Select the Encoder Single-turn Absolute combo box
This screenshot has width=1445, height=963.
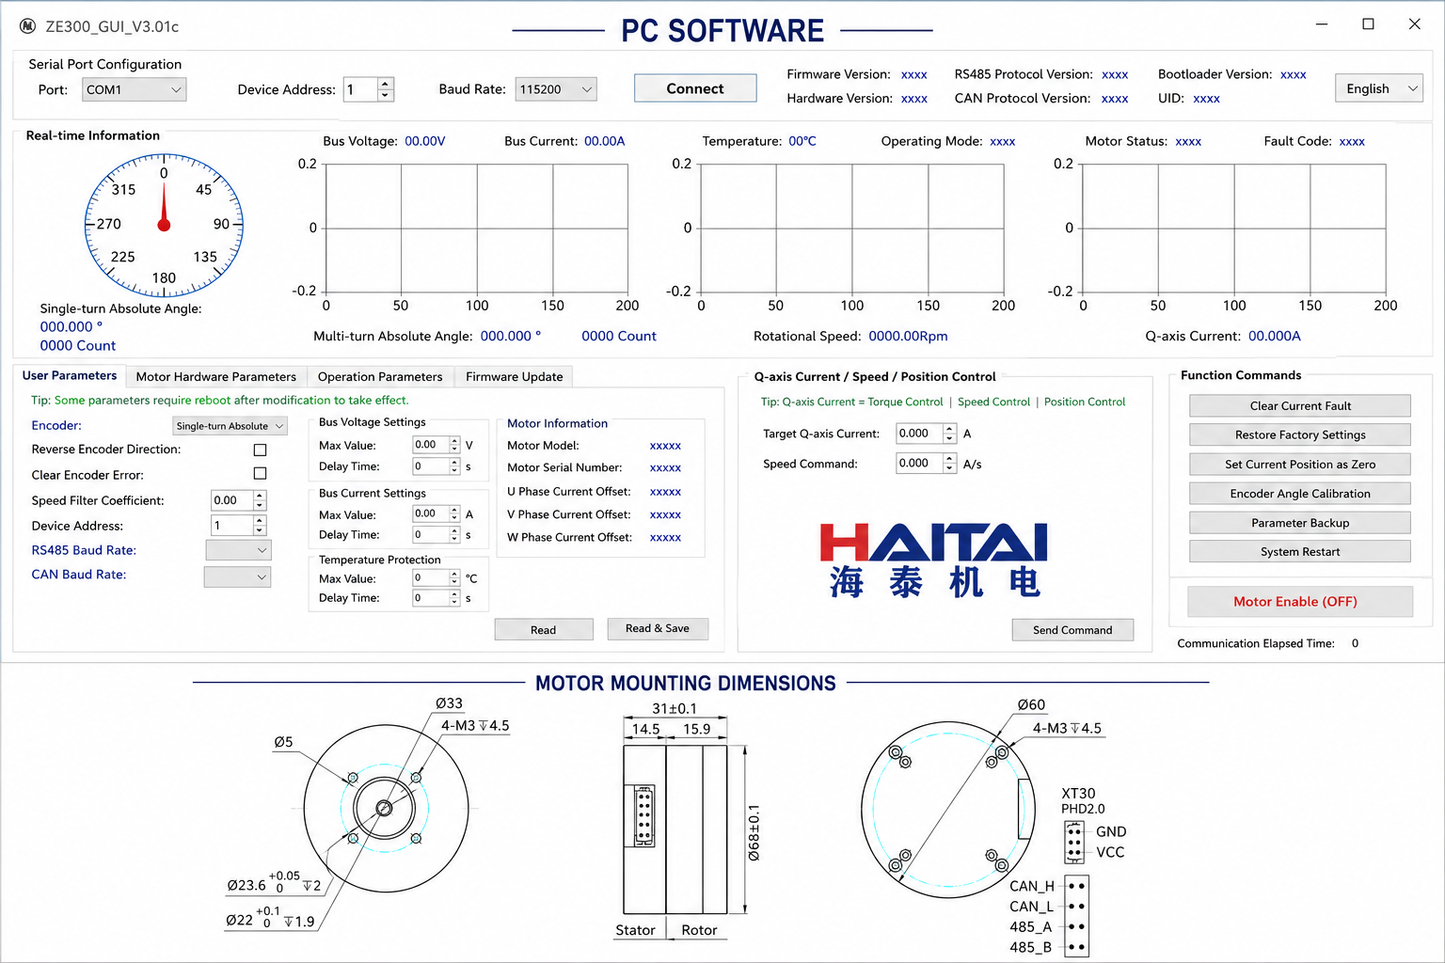230,426
